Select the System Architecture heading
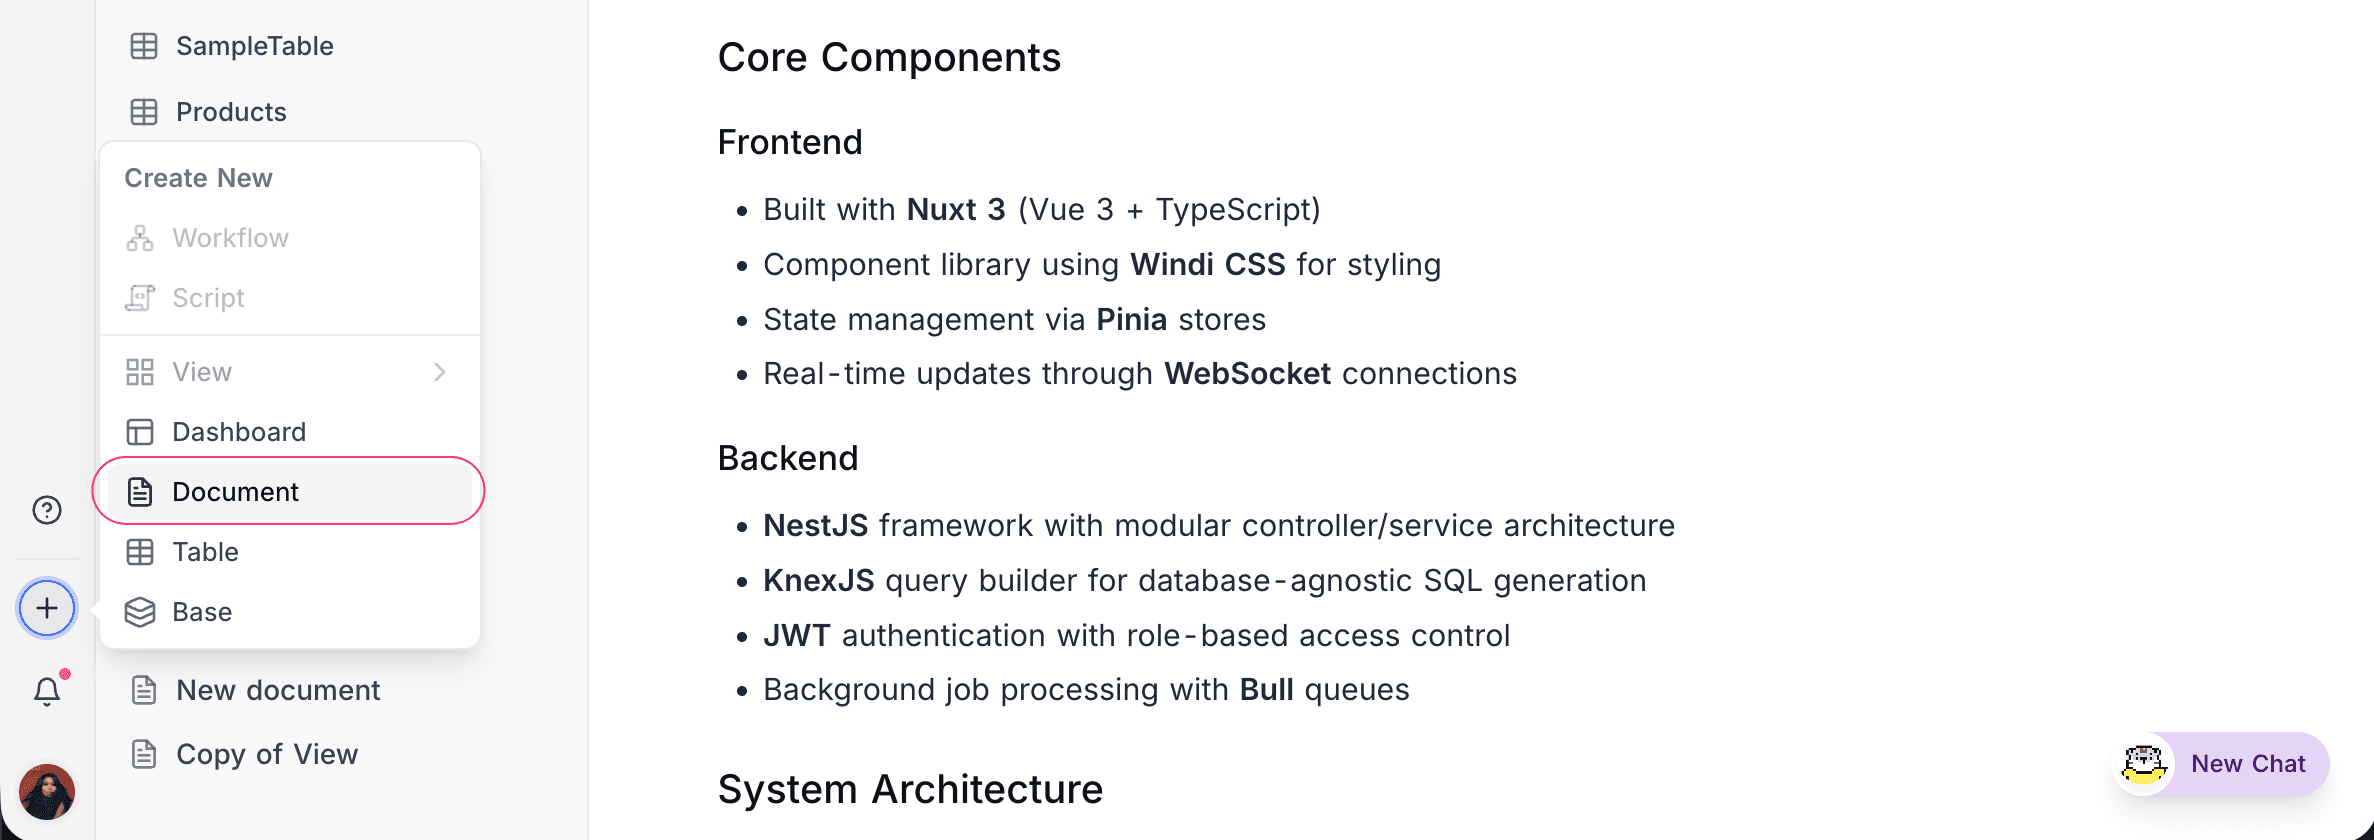This screenshot has width=2374, height=840. tap(909, 789)
